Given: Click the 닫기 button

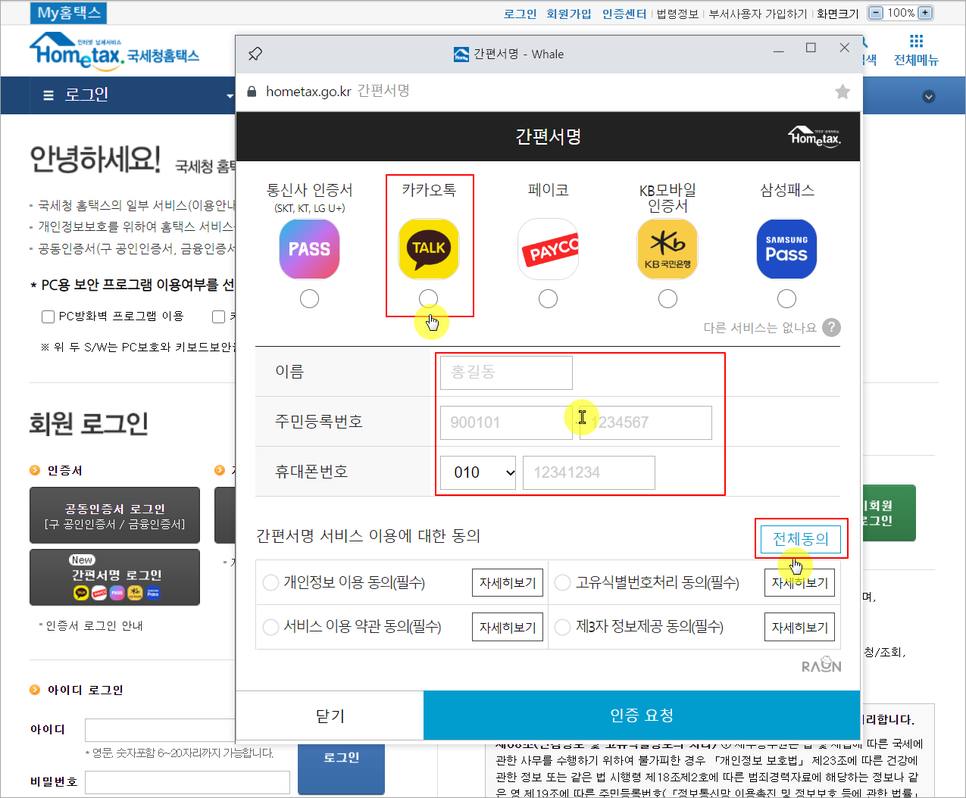Looking at the screenshot, I should (x=330, y=715).
